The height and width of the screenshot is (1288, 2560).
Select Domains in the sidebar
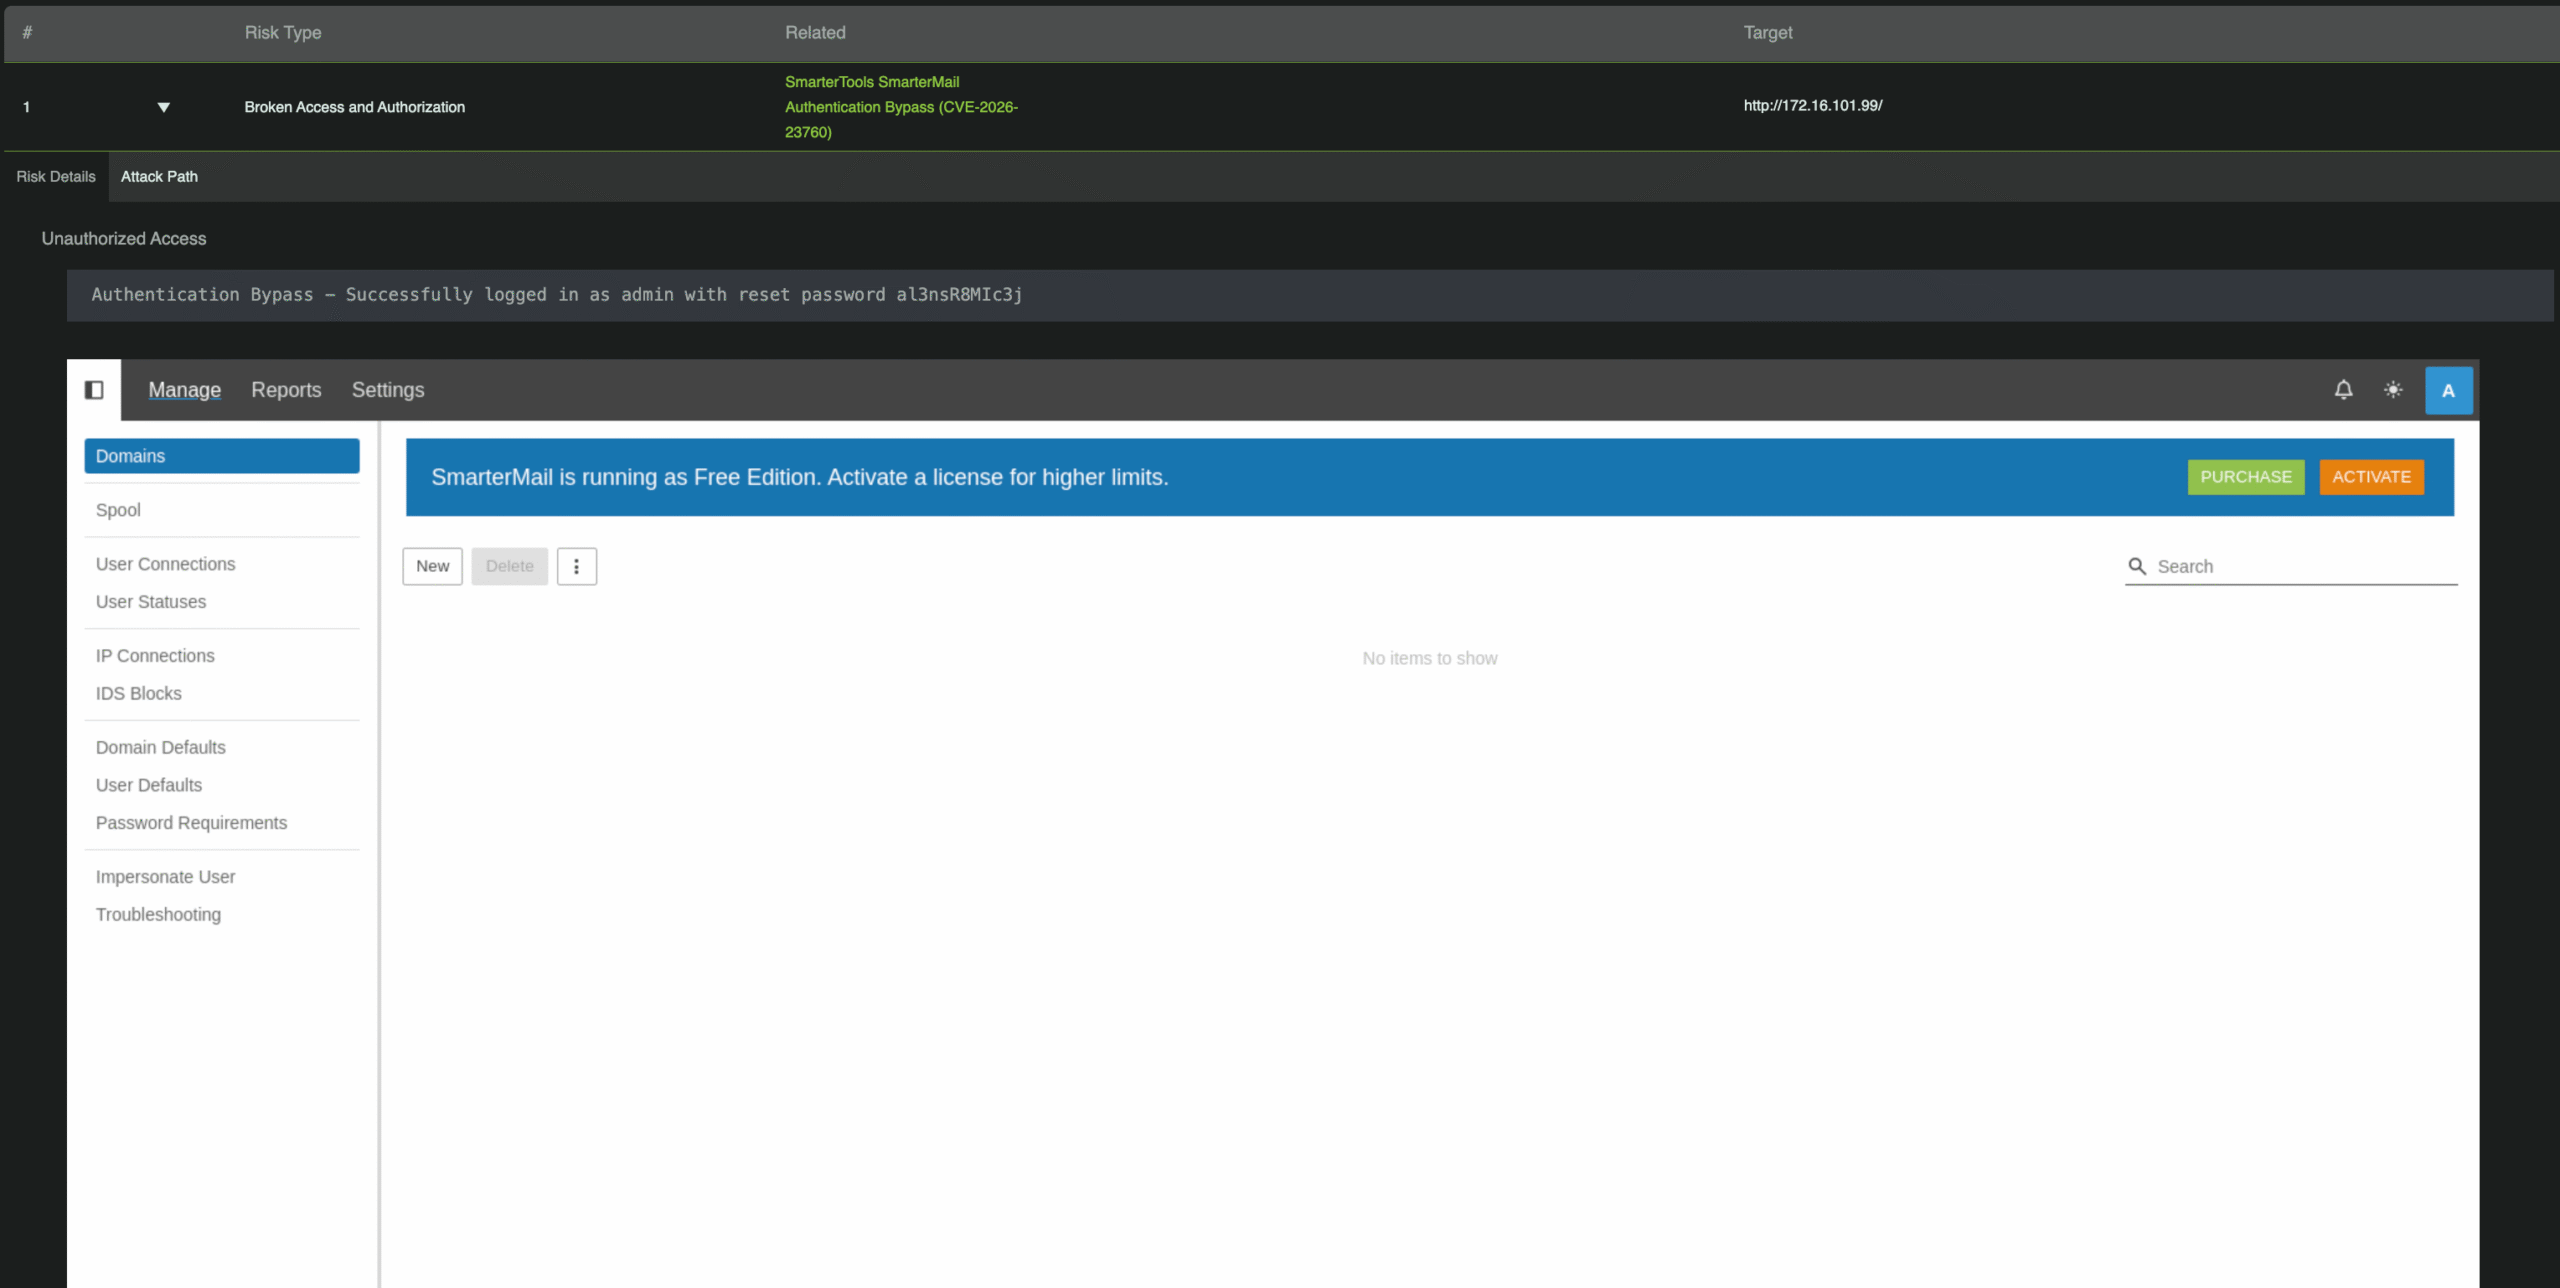tap(222, 456)
